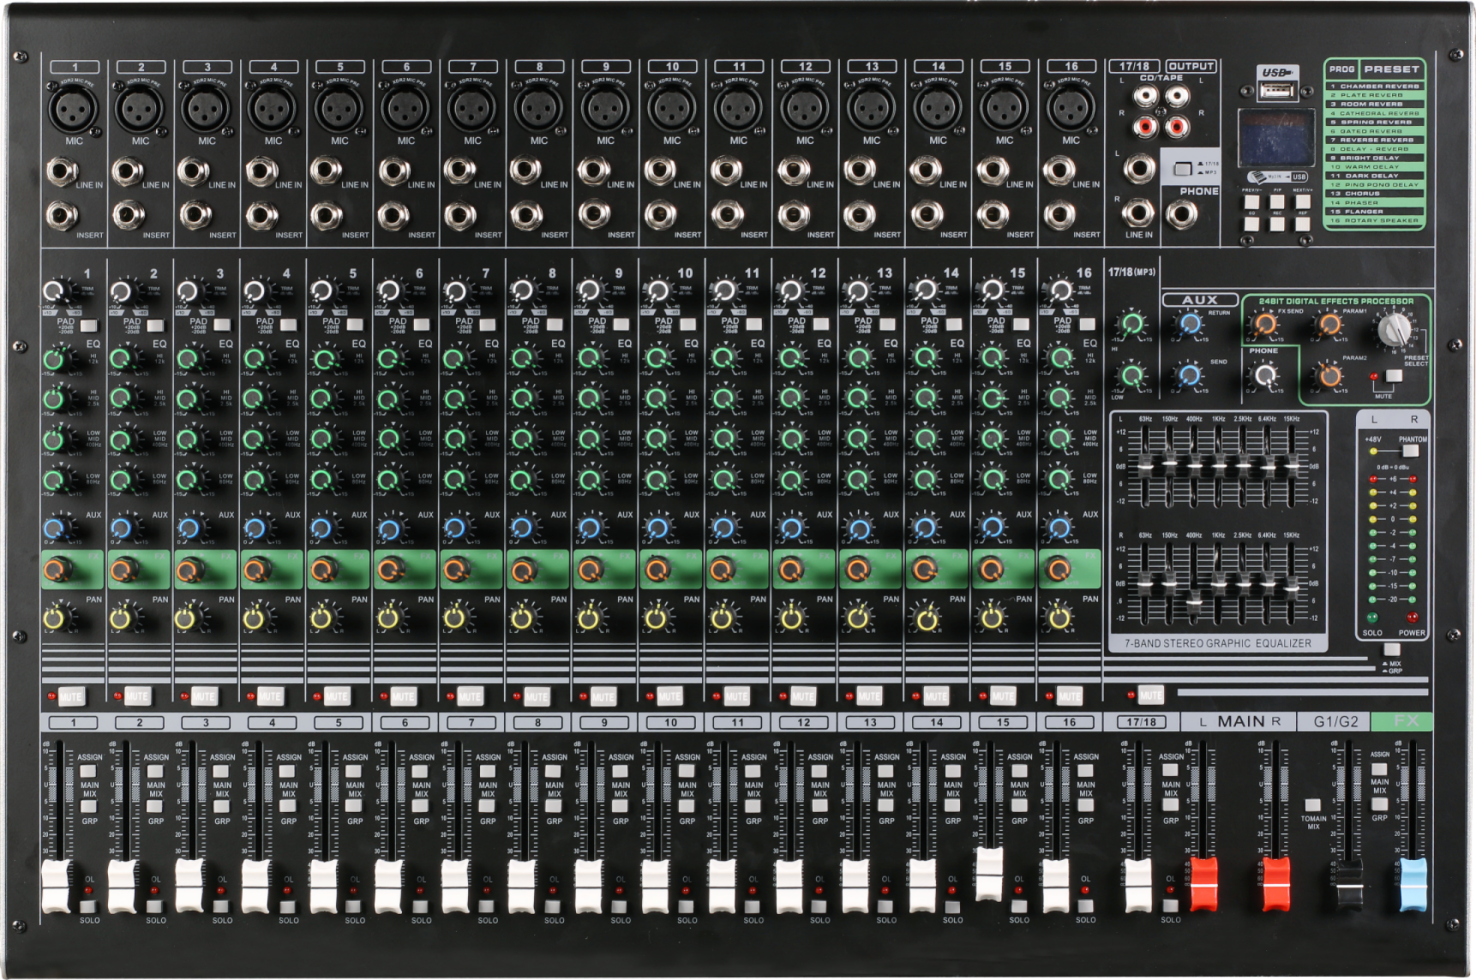This screenshot has width=1476, height=980.
Task: Click the AUX RETURN blue knob
Action: pos(1190,324)
